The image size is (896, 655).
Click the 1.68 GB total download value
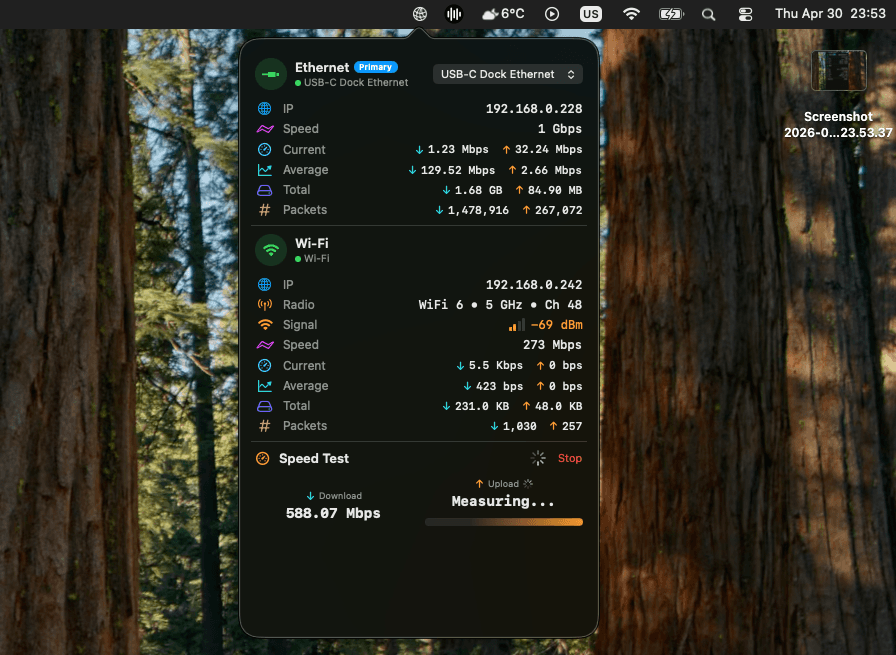tap(478, 190)
